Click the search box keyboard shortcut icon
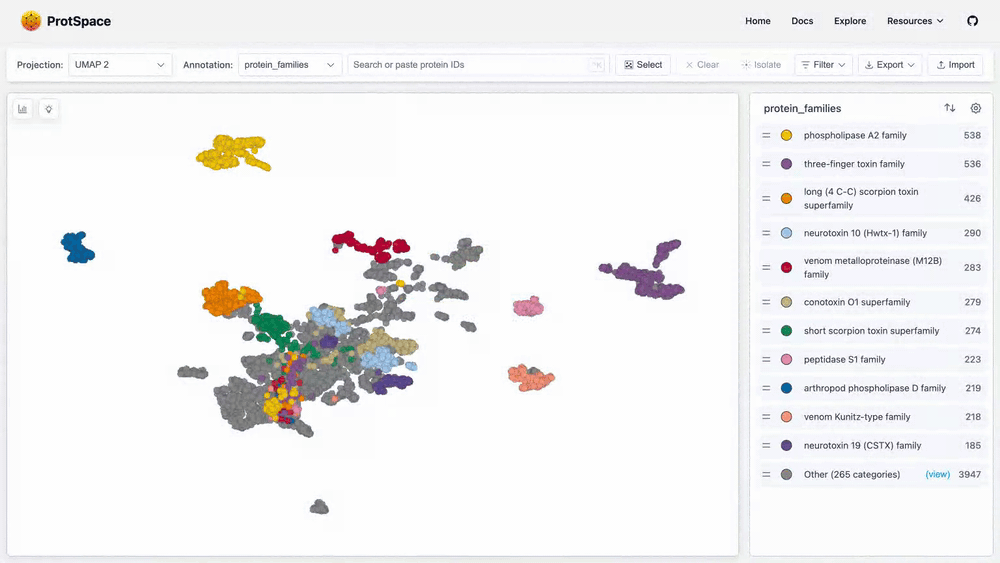 597,65
